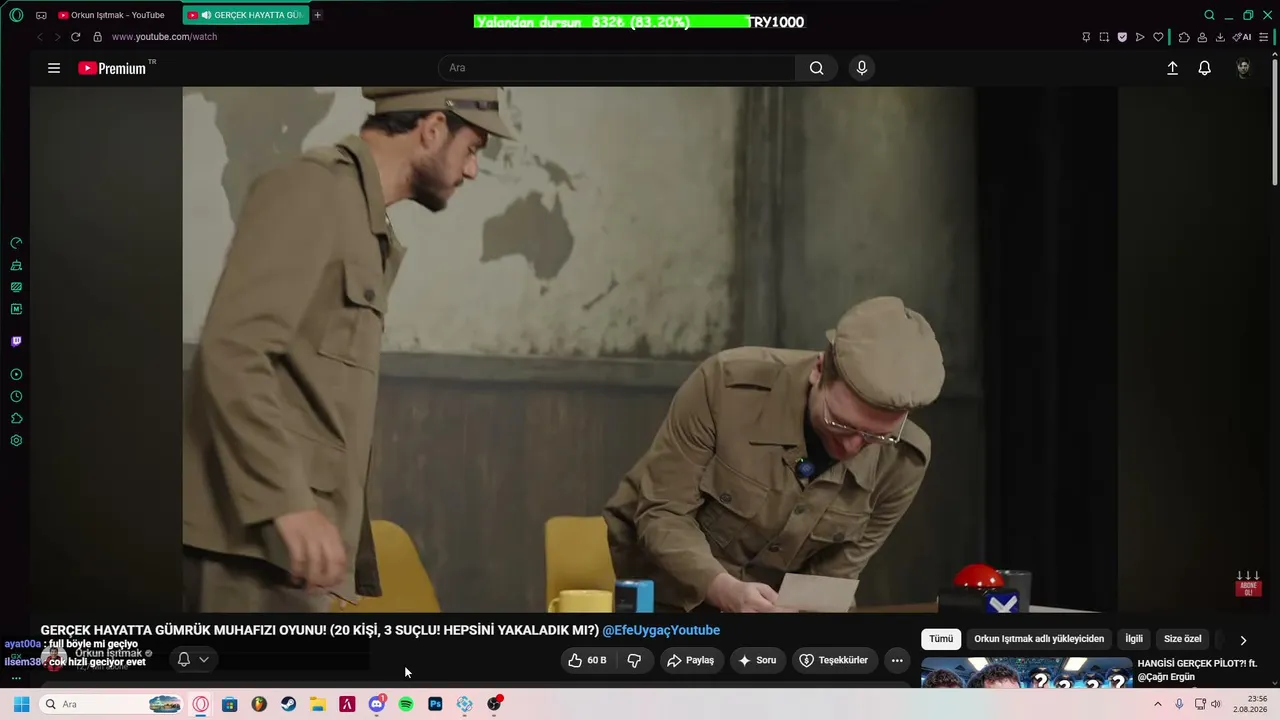This screenshot has height=720, width=1280.
Task: Open the Windows Start menu
Action: click(21, 704)
